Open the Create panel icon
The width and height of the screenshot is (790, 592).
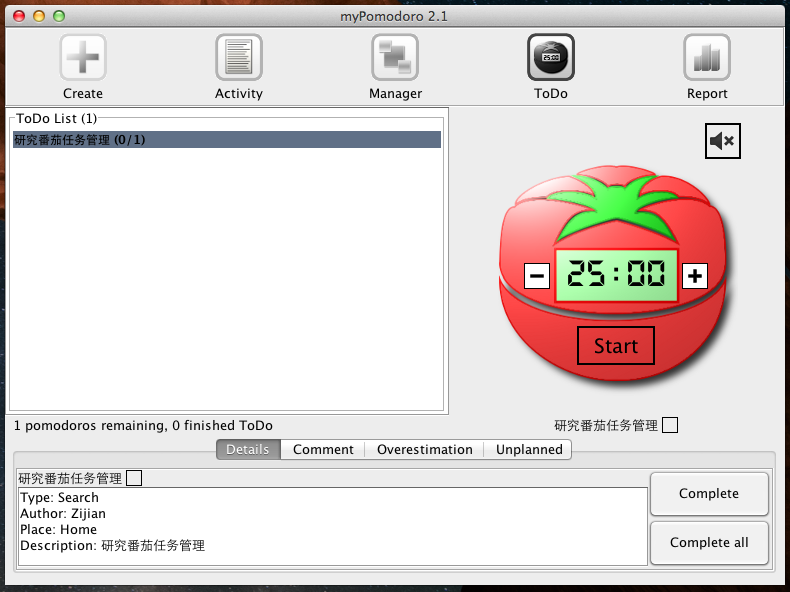point(83,58)
